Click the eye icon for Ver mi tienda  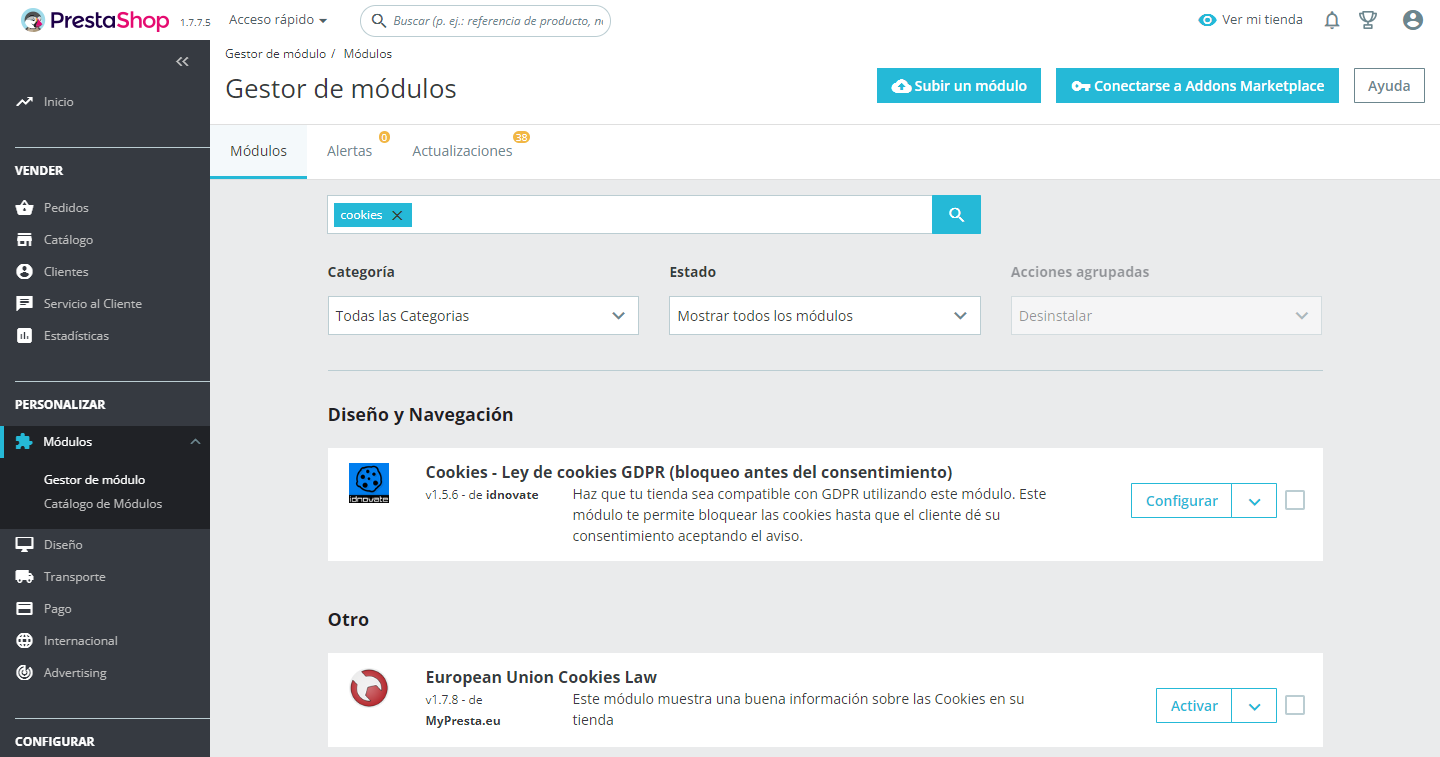point(1207,20)
